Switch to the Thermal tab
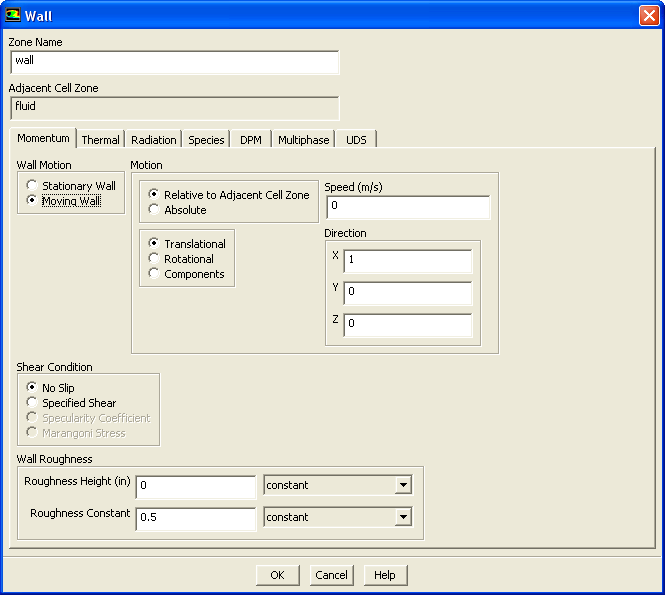Image resolution: width=665 pixels, height=595 pixels. pyautogui.click(x=101, y=140)
